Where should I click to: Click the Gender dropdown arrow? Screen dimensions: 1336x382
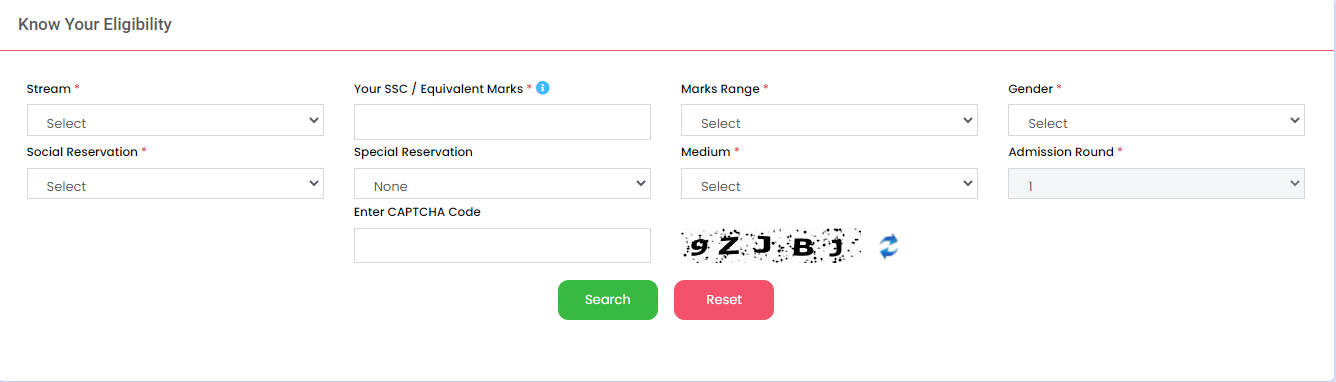(1295, 121)
